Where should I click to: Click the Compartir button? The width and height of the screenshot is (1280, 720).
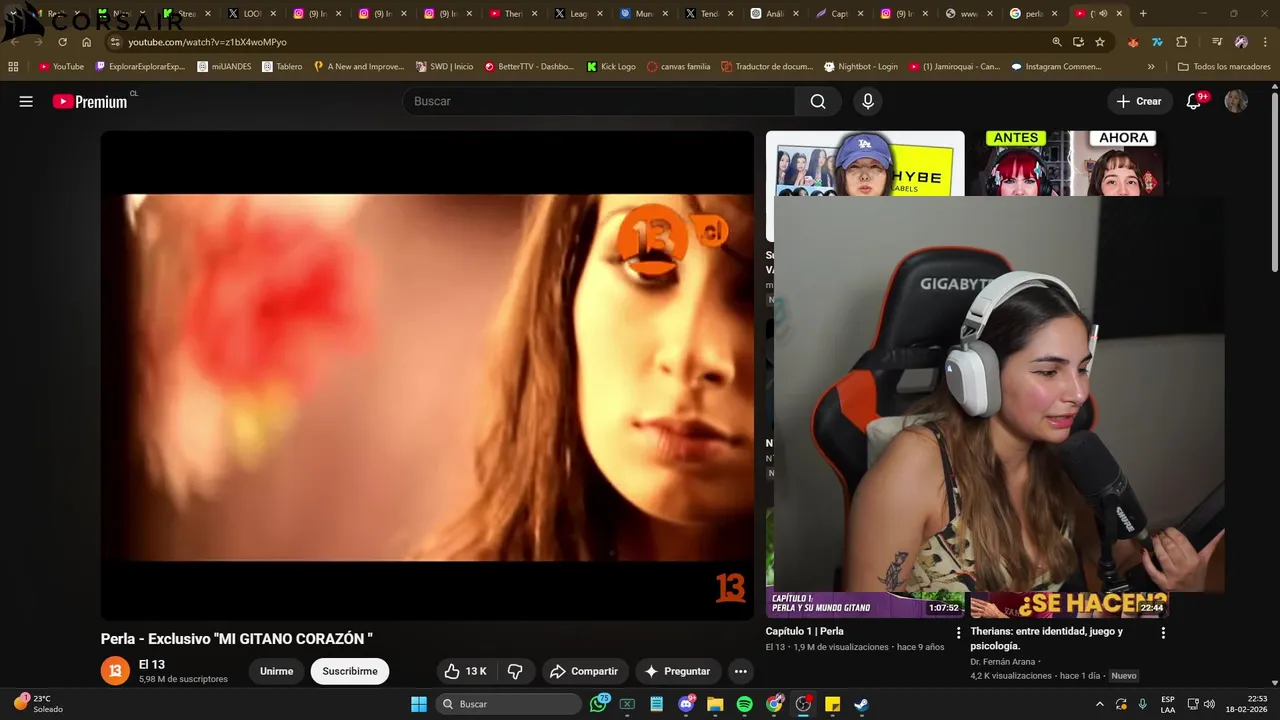click(584, 671)
